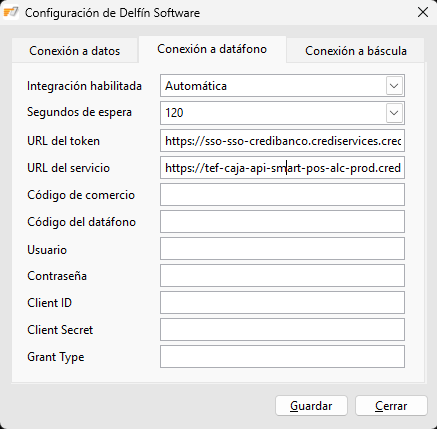Image resolution: width=437 pixels, height=429 pixels.
Task: Click the window title text
Action: [112, 13]
